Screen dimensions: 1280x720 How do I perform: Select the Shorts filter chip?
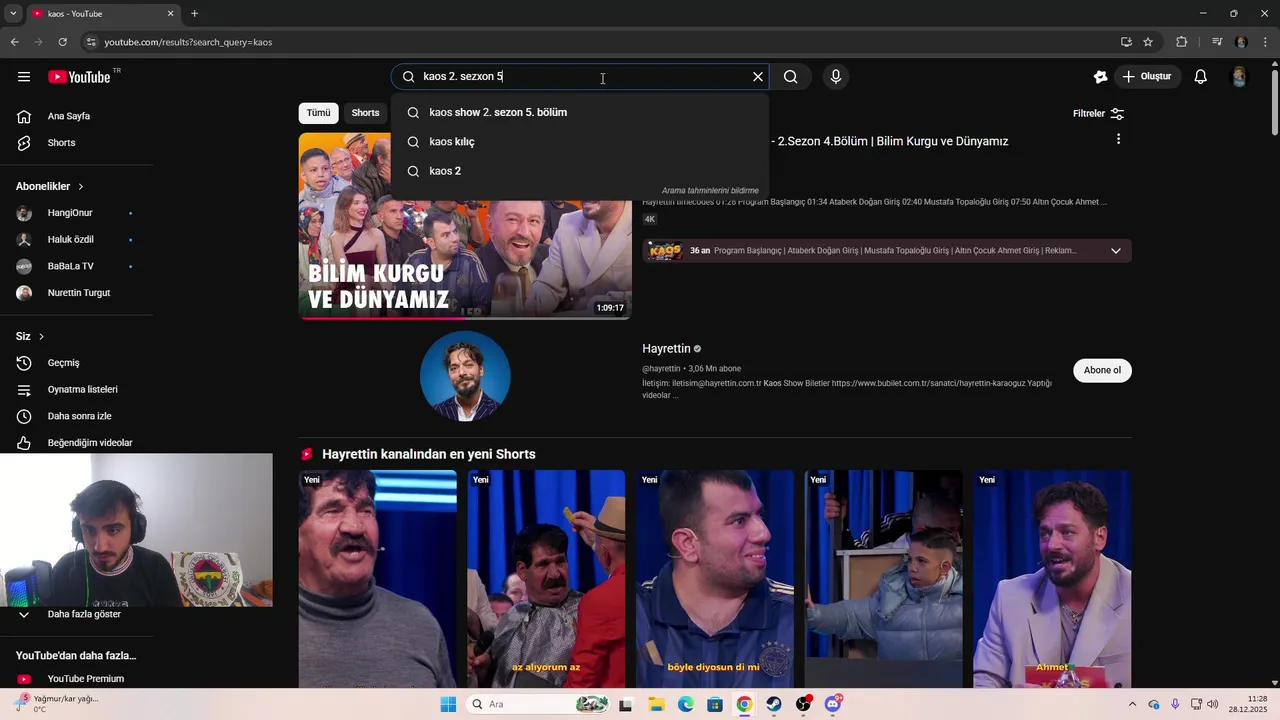tap(365, 113)
